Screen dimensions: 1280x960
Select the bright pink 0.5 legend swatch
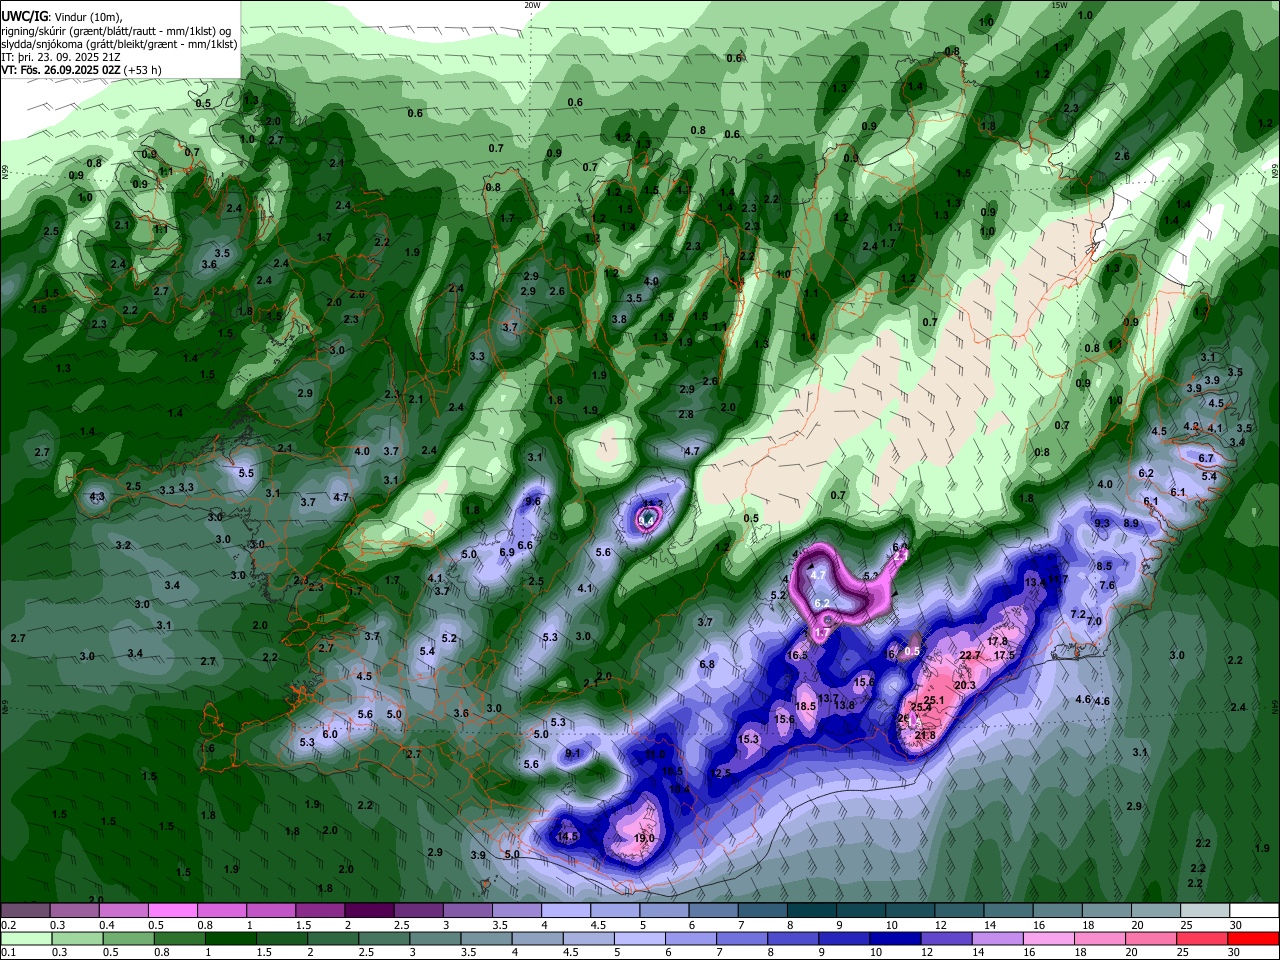[x=172, y=910]
